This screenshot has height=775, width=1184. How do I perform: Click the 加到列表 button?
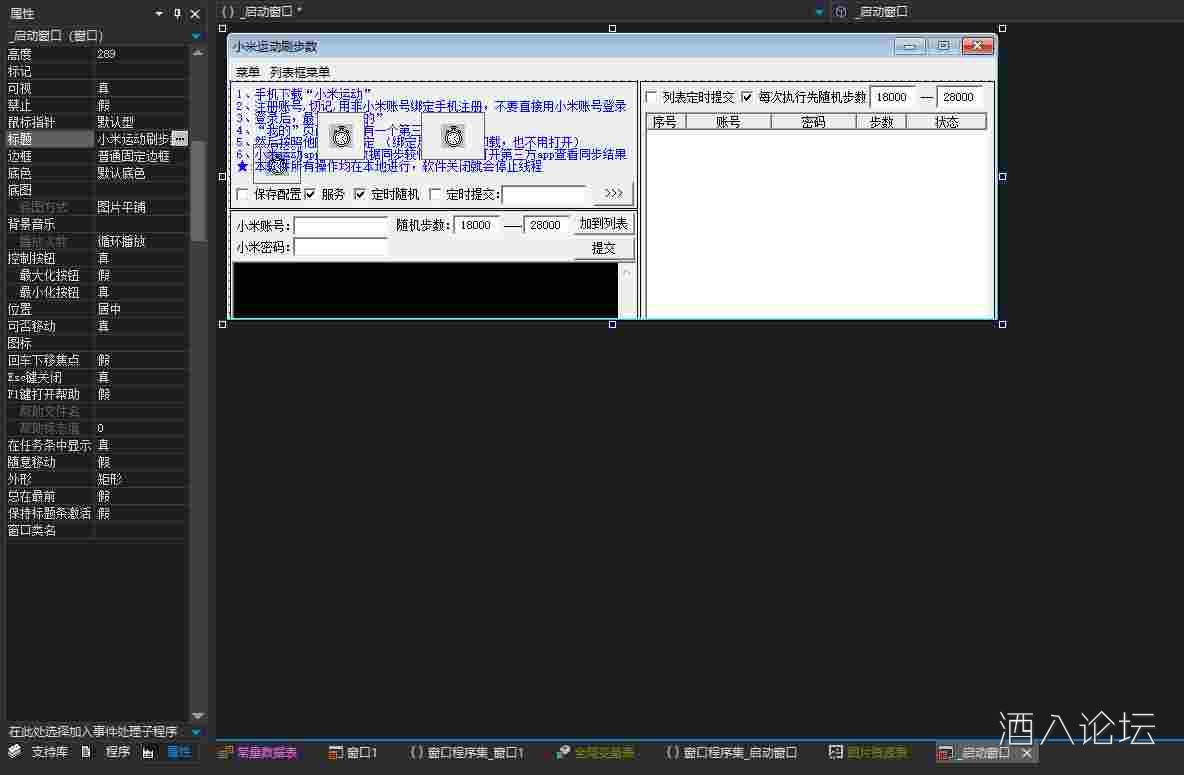603,224
